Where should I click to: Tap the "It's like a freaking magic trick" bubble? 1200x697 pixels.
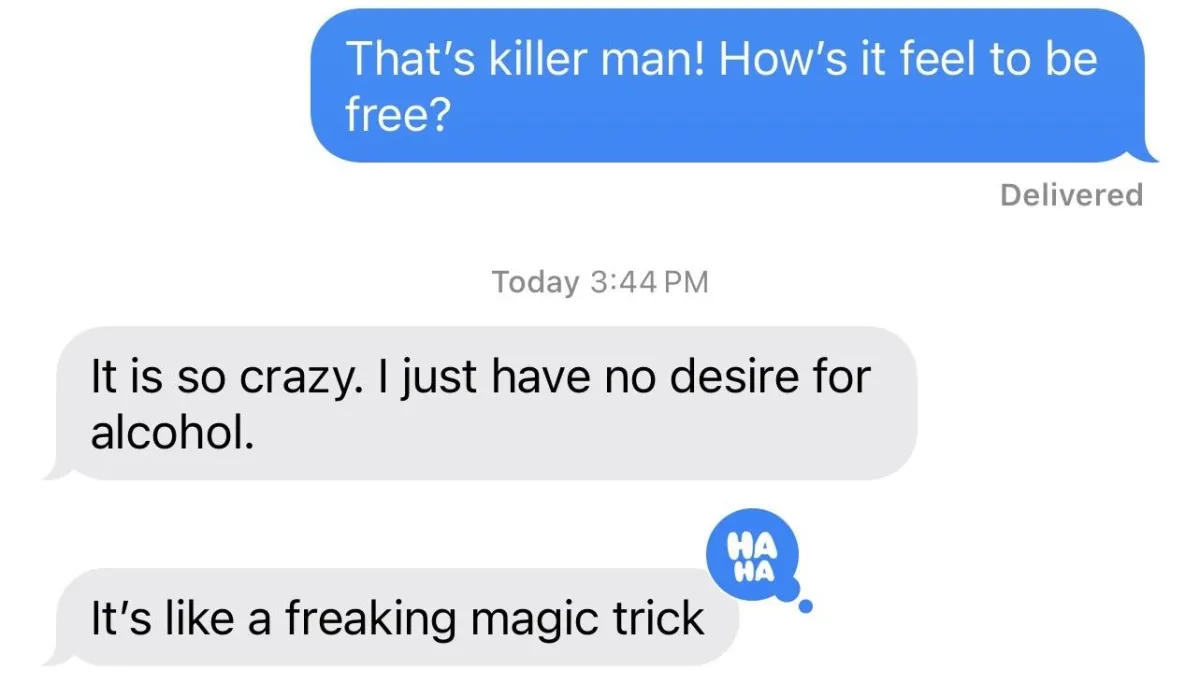click(397, 618)
